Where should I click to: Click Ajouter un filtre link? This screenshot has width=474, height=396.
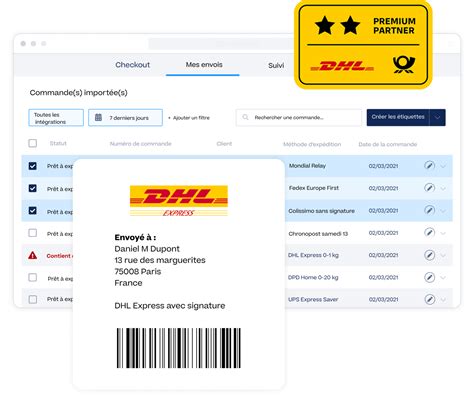click(x=189, y=118)
